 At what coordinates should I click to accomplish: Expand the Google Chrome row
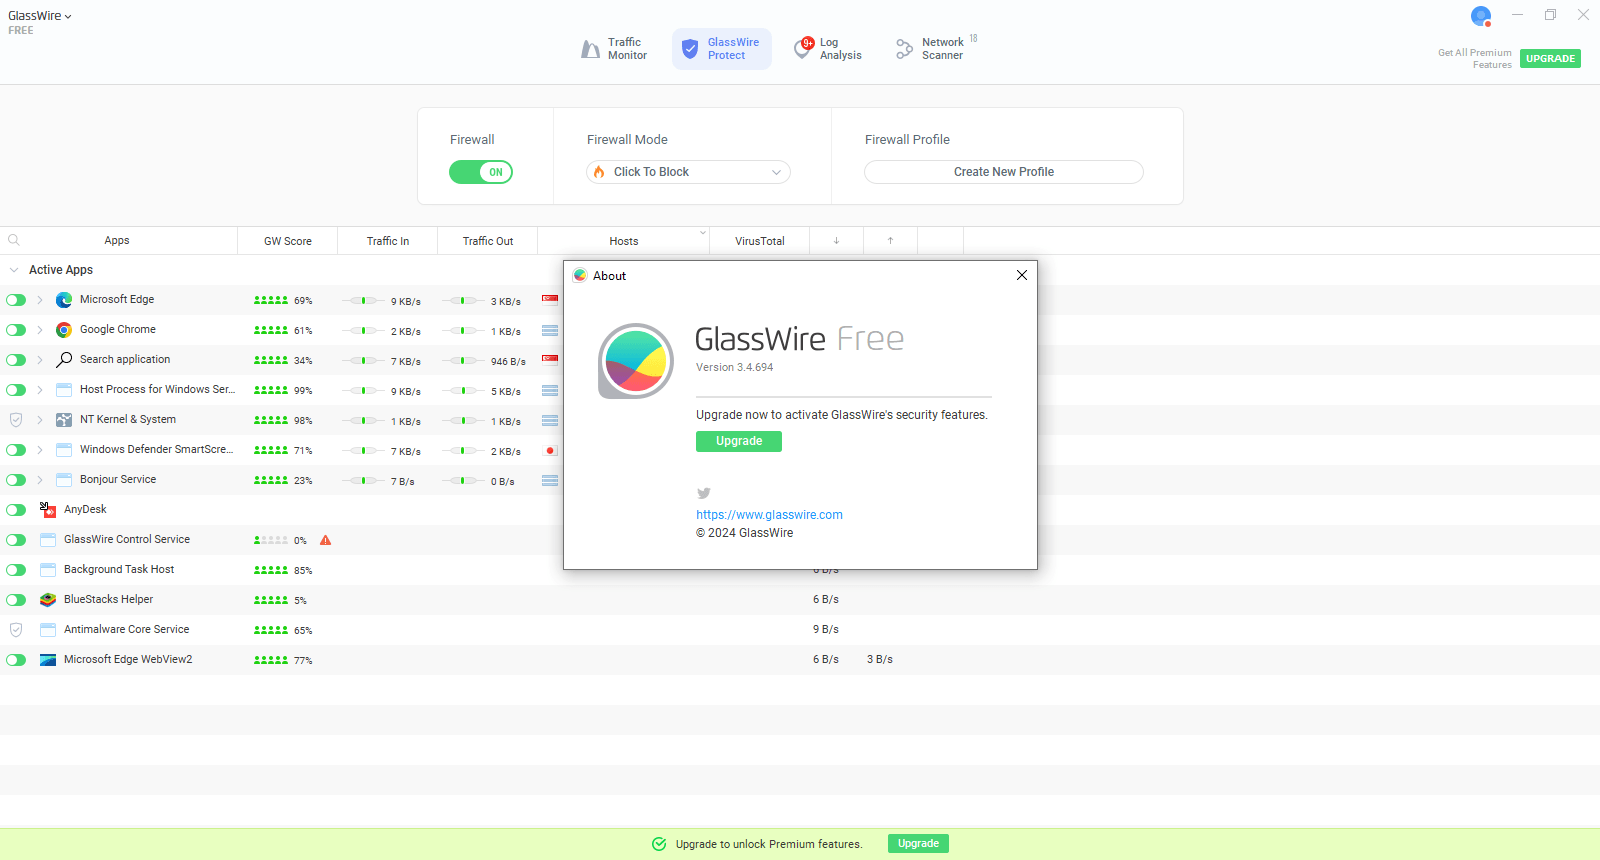(40, 330)
